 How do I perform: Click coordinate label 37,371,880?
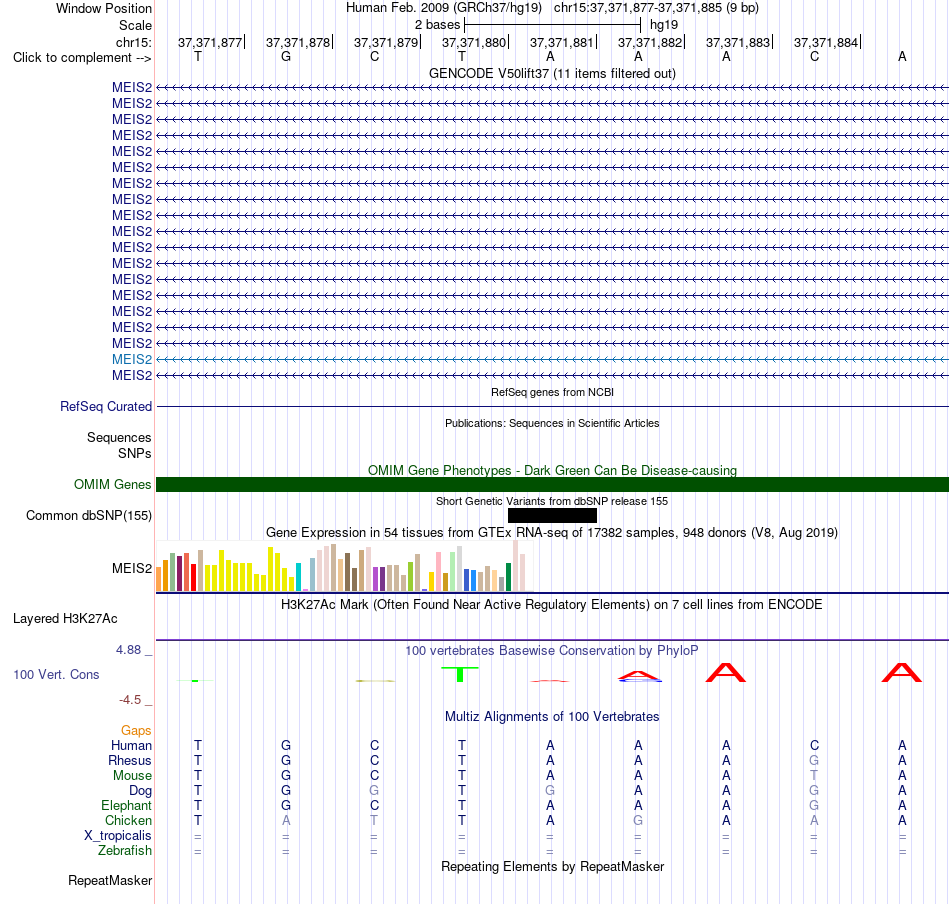coord(474,42)
